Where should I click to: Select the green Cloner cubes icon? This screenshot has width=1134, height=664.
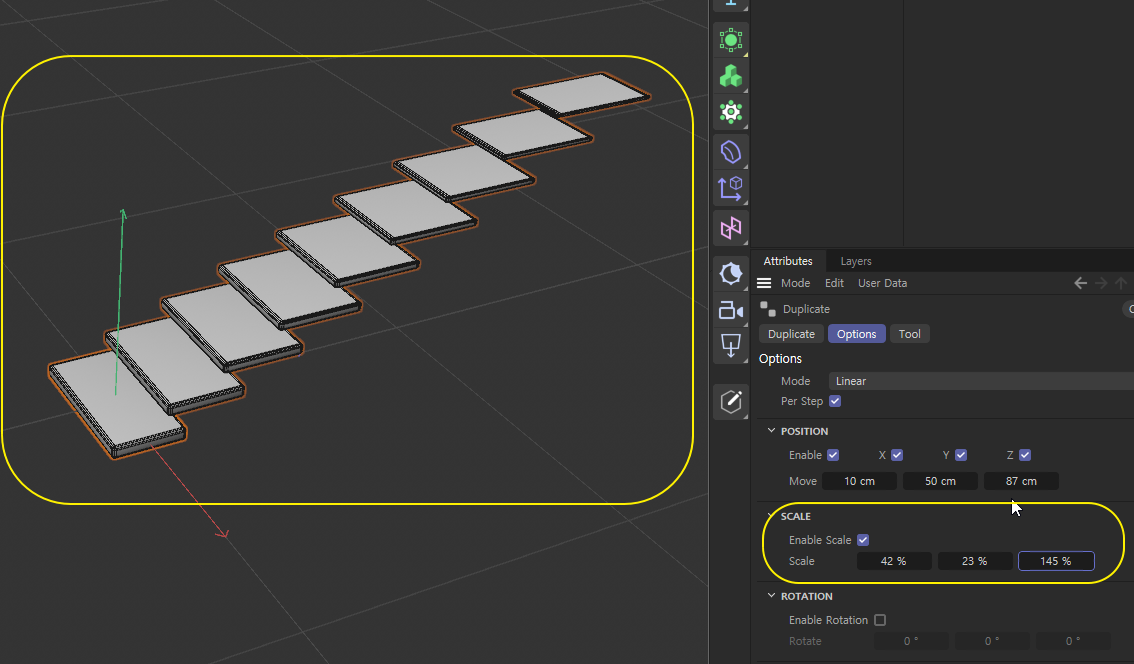[x=730, y=76]
